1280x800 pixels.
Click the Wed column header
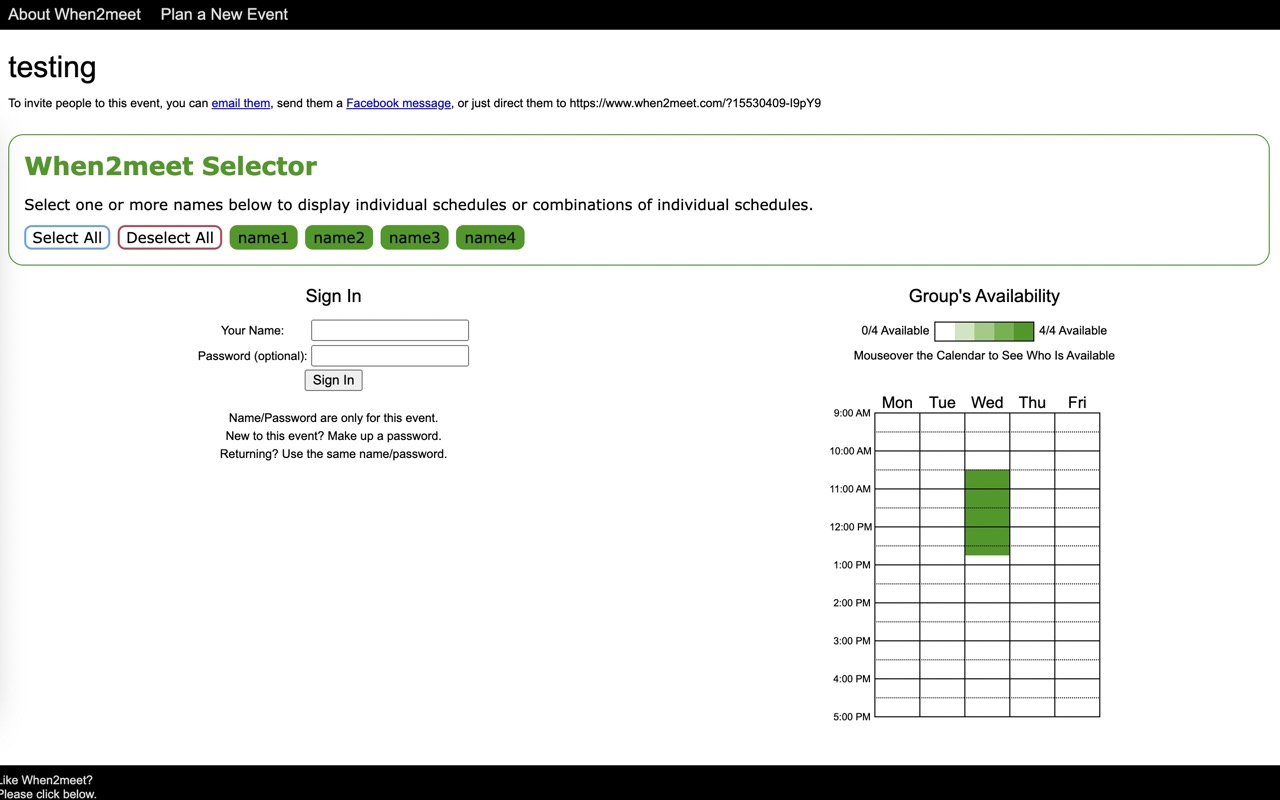pyautogui.click(x=987, y=402)
